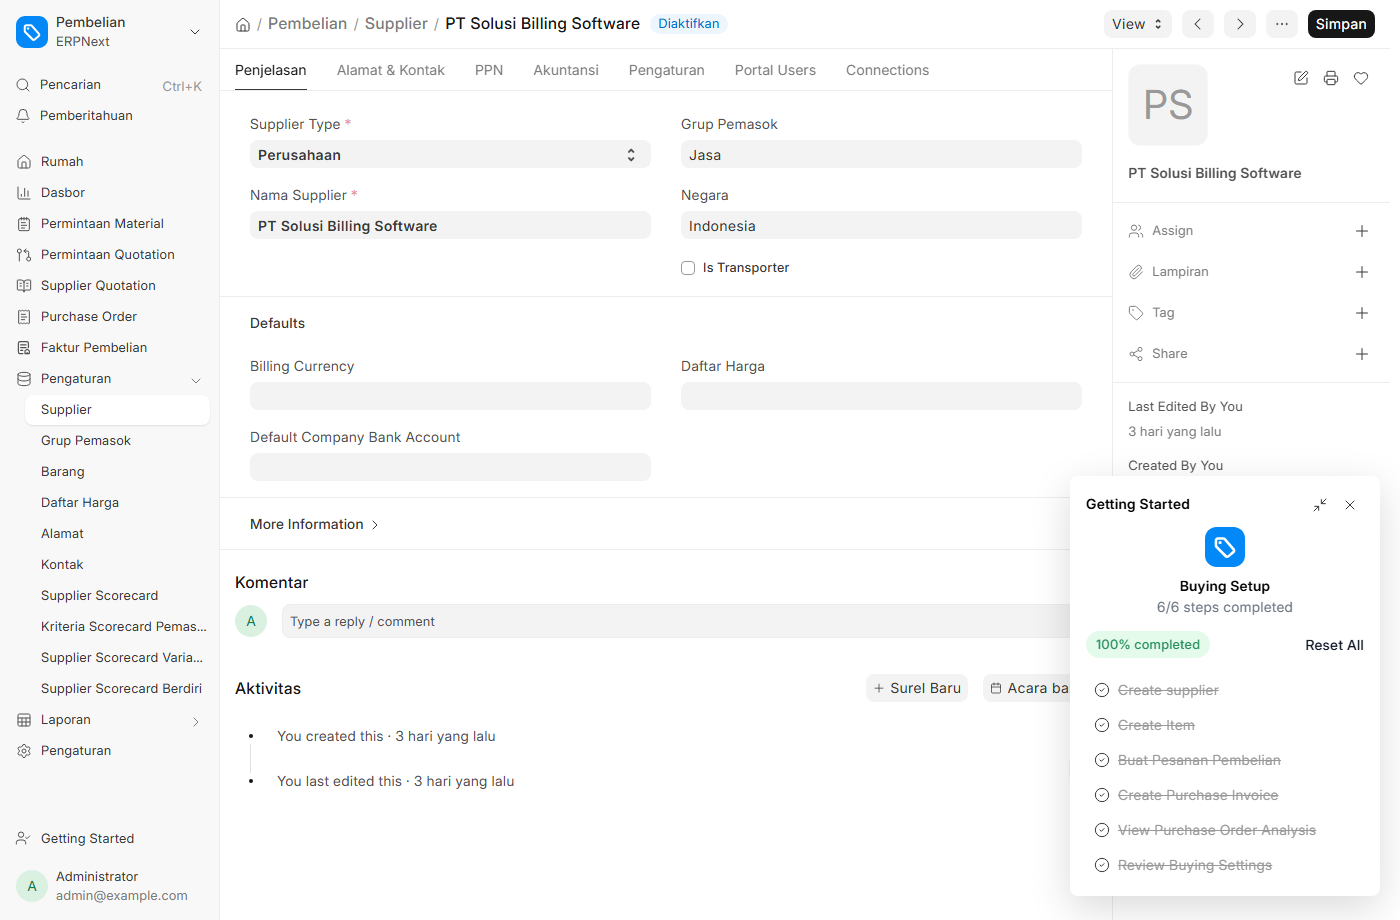Switch to Alamat & Kontak tab

[x=391, y=70]
